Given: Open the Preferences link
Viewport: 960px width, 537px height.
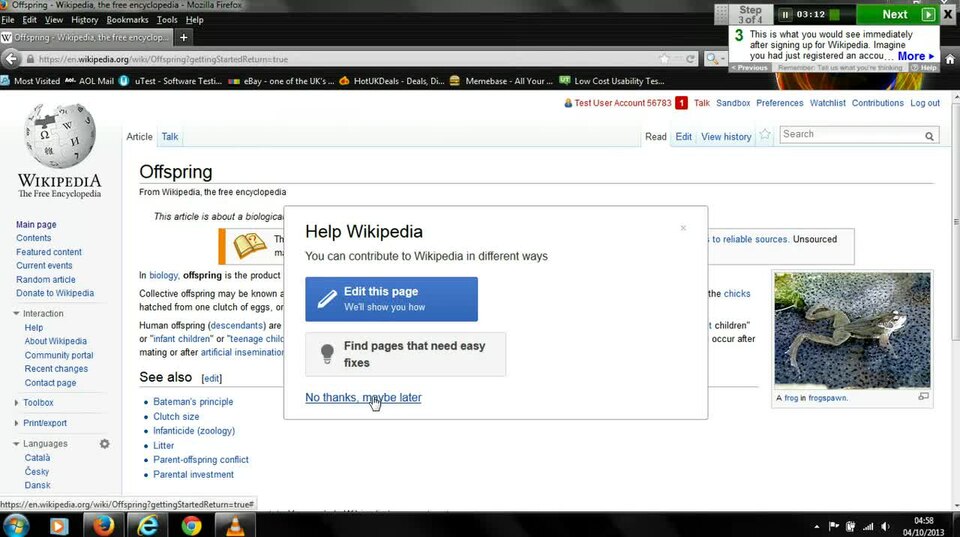Looking at the screenshot, I should 779,103.
